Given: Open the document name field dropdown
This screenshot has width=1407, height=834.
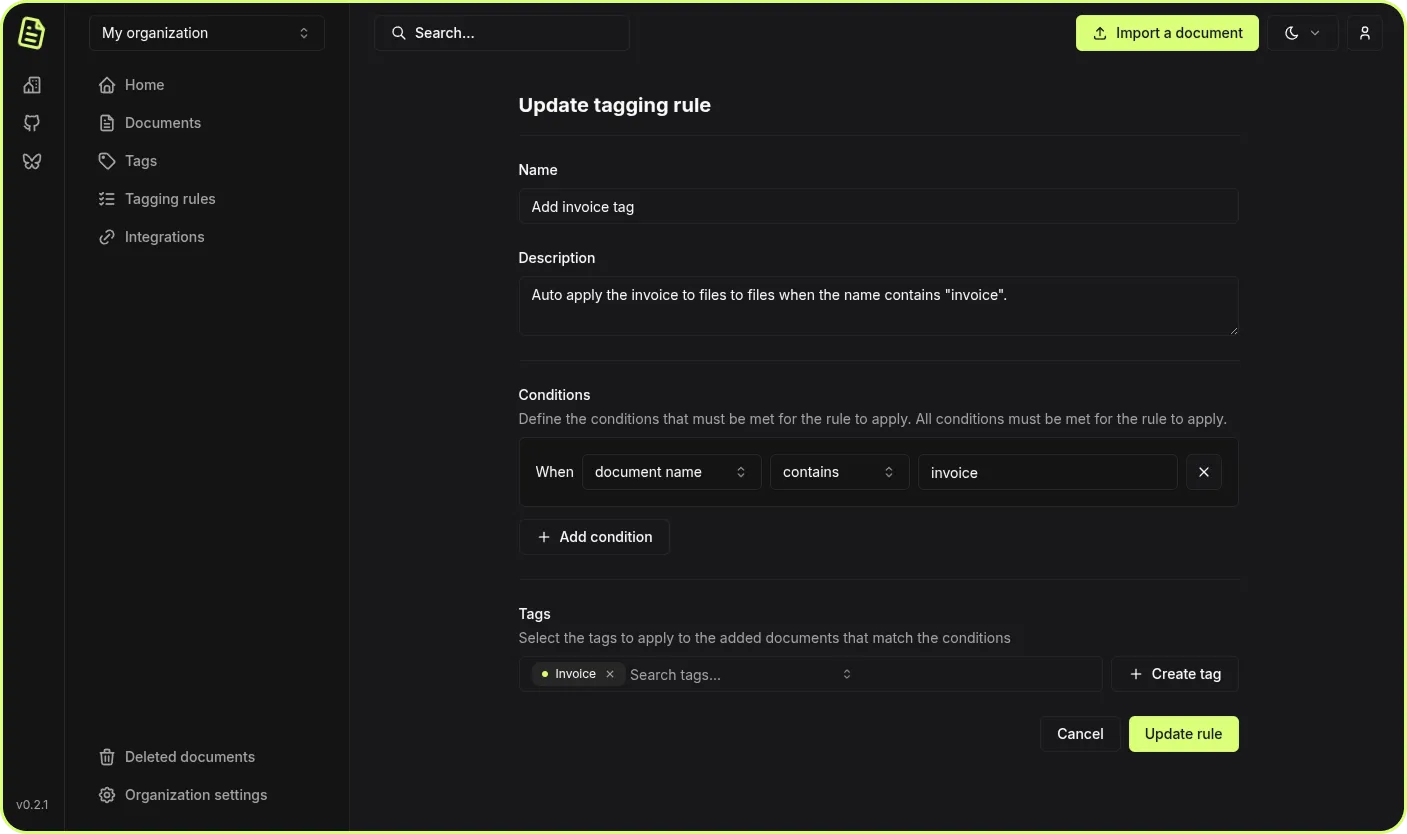Looking at the screenshot, I should point(670,472).
